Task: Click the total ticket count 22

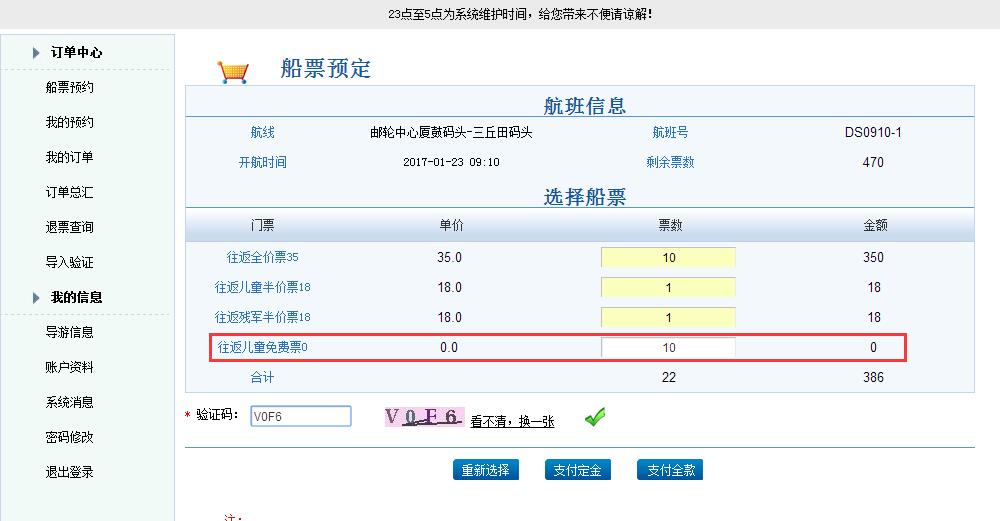Action: (668, 377)
